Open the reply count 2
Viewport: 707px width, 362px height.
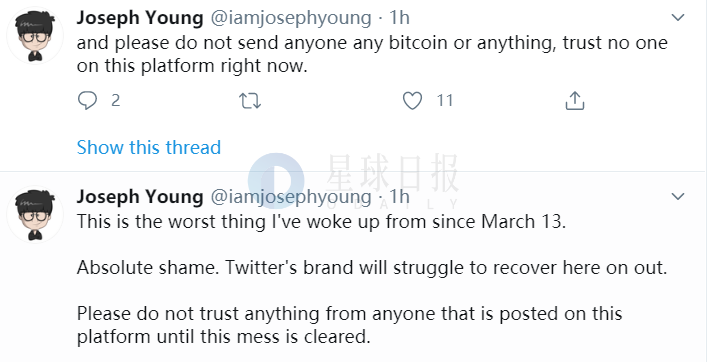(115, 101)
